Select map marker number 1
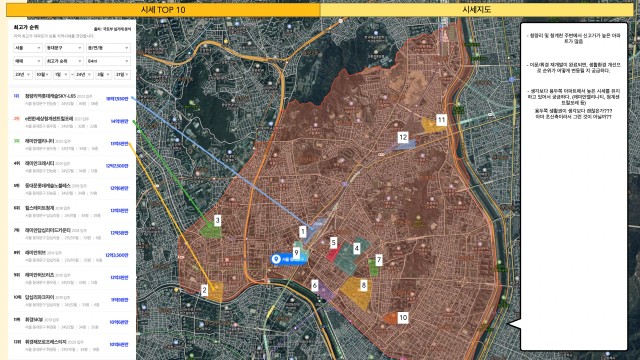640x360 pixels. (x=302, y=232)
